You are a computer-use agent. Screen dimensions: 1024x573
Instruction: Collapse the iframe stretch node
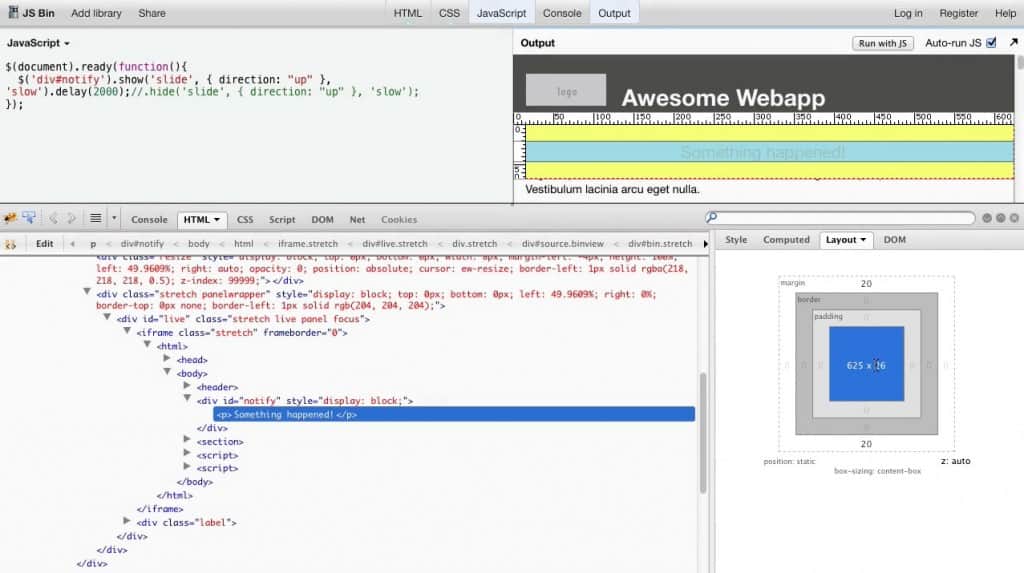click(x=127, y=331)
